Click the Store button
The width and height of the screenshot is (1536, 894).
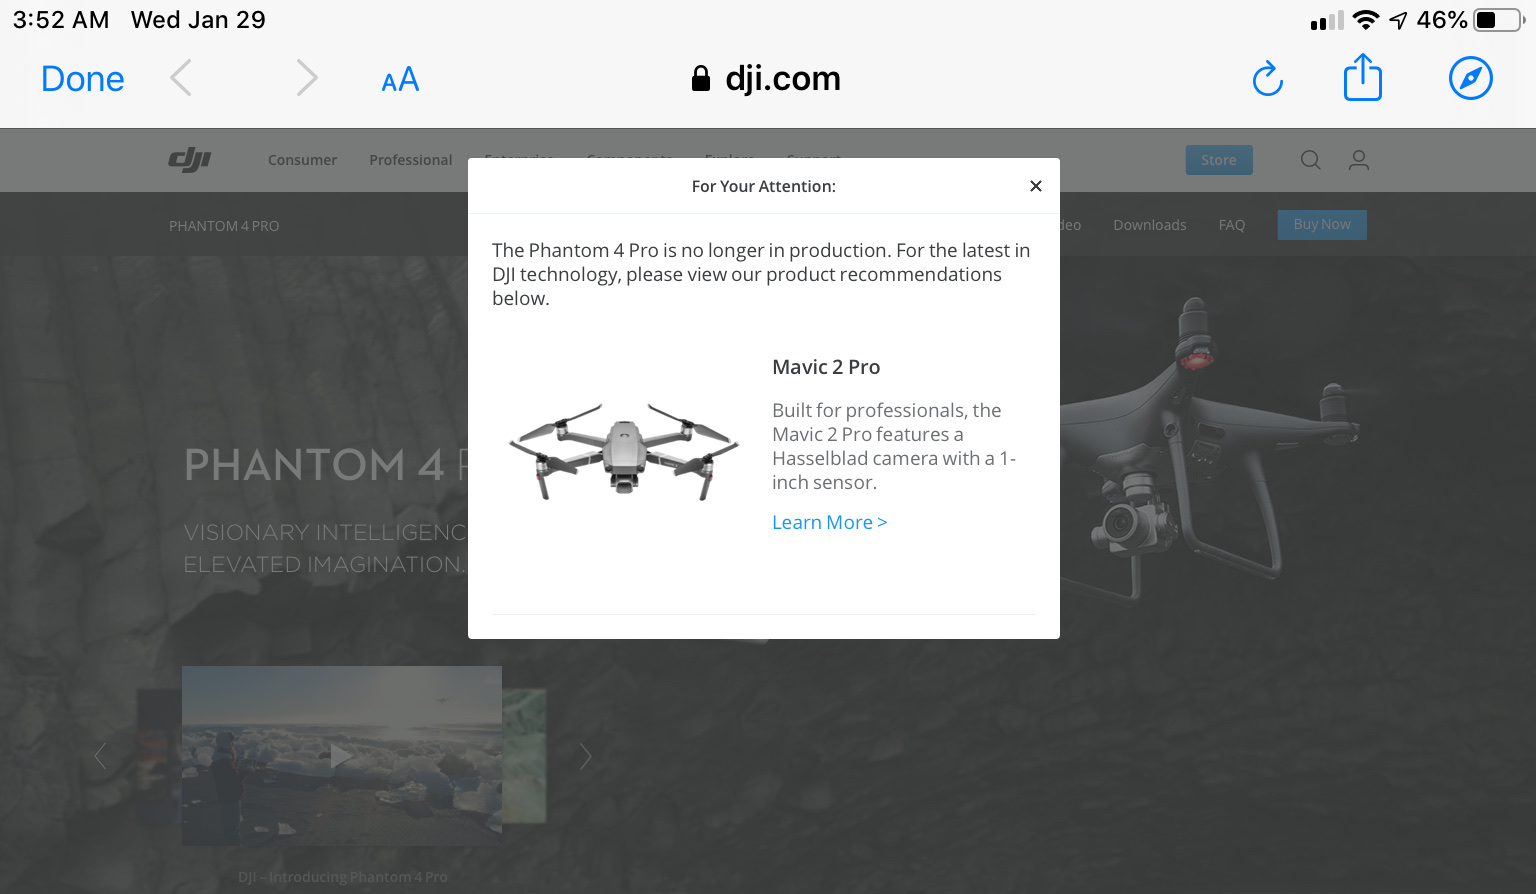pyautogui.click(x=1219, y=160)
